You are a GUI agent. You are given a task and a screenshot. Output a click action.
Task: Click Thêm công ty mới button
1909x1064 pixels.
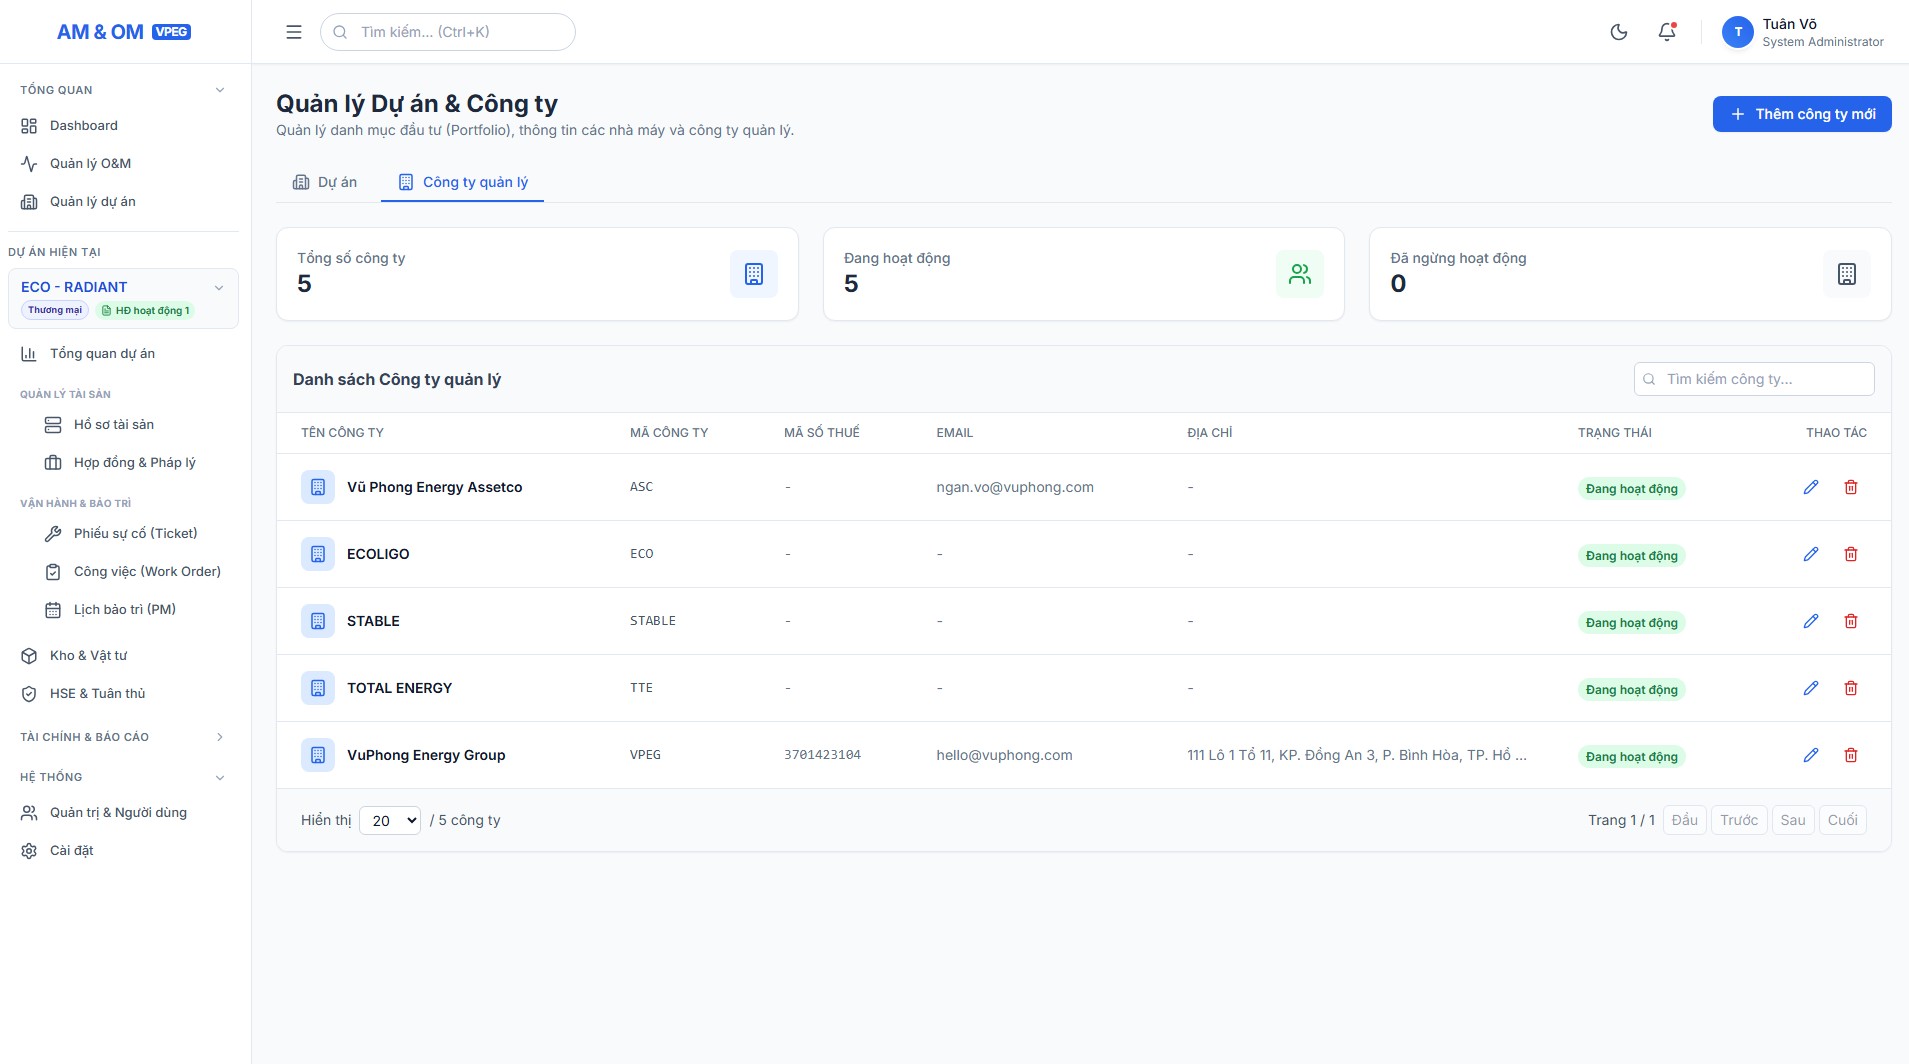pos(1802,114)
